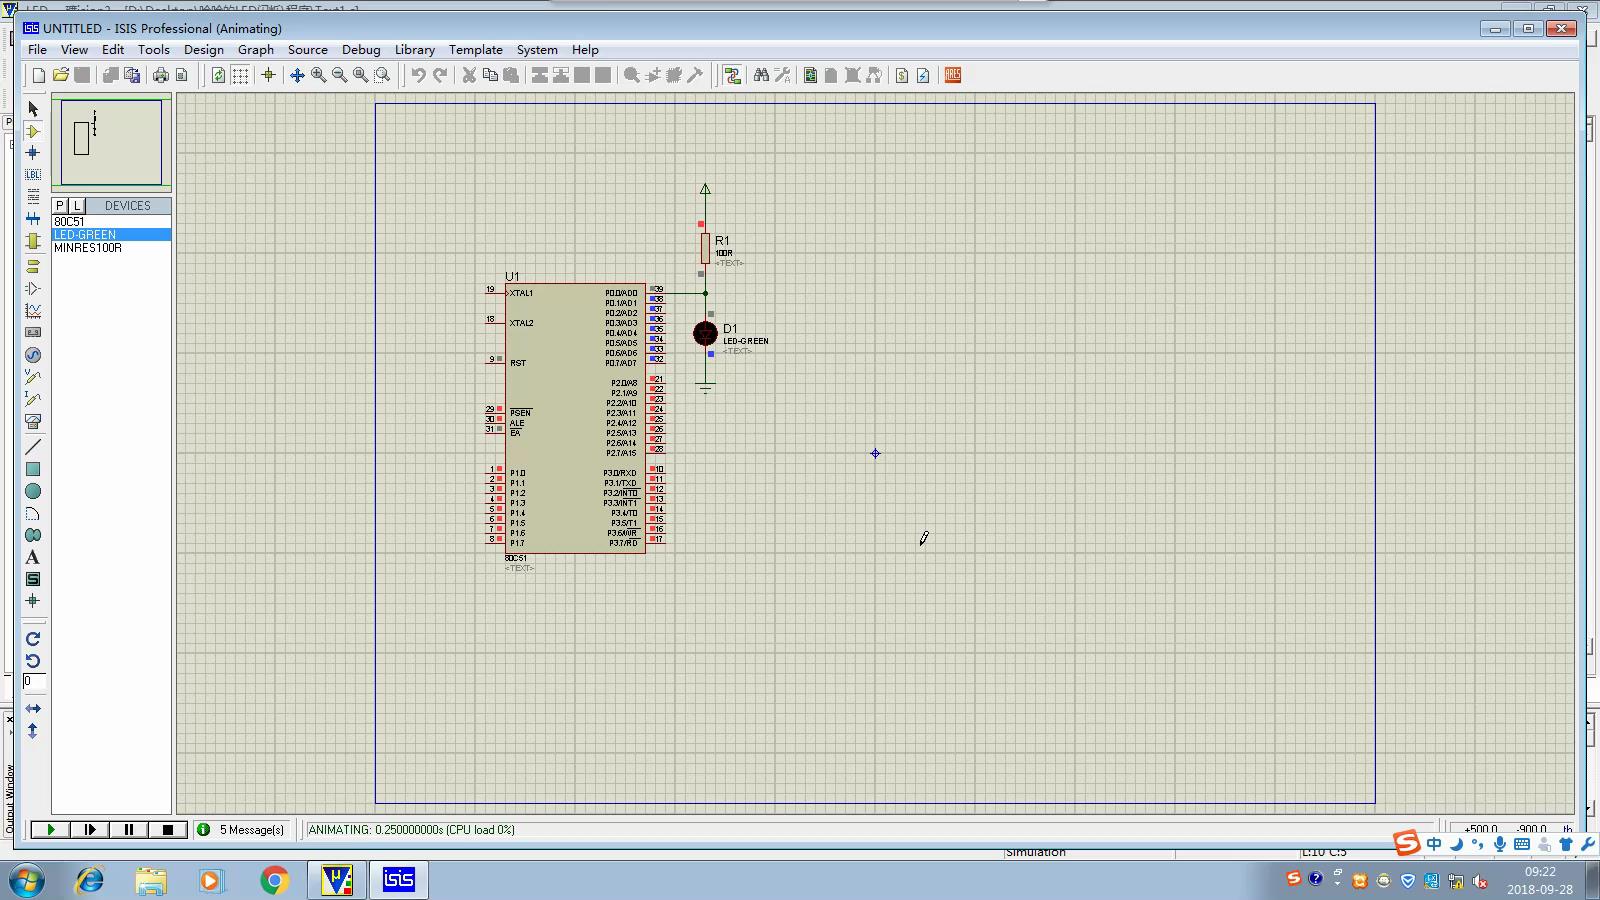Select the 2D Symbol tool

pos(33,579)
